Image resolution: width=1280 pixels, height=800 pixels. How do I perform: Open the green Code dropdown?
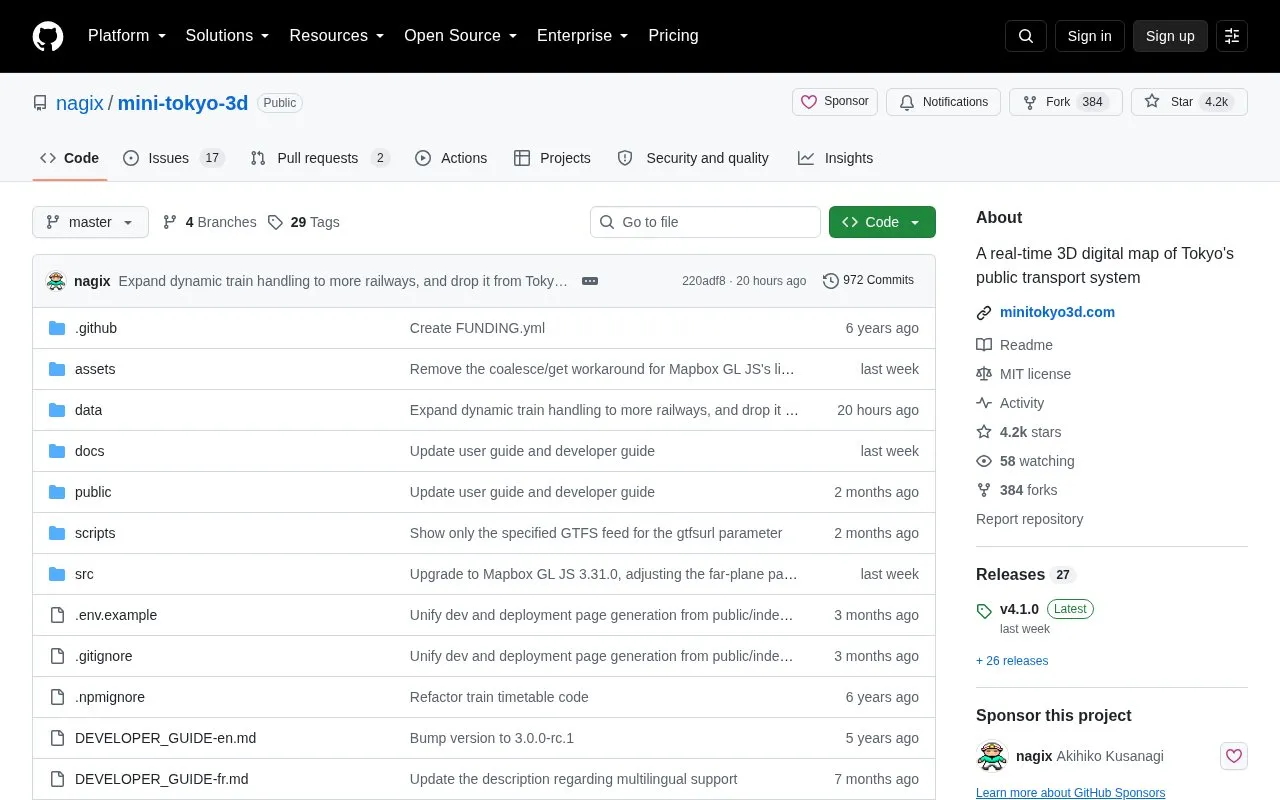tap(882, 222)
